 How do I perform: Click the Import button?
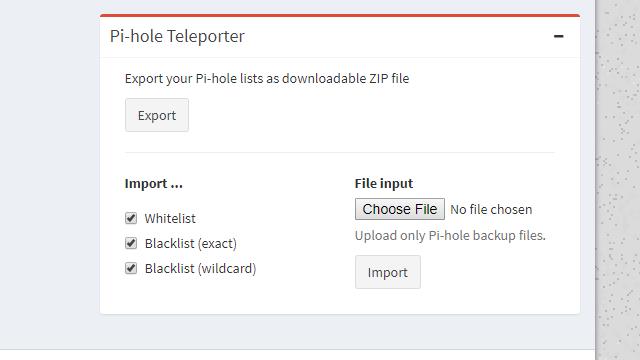click(387, 272)
